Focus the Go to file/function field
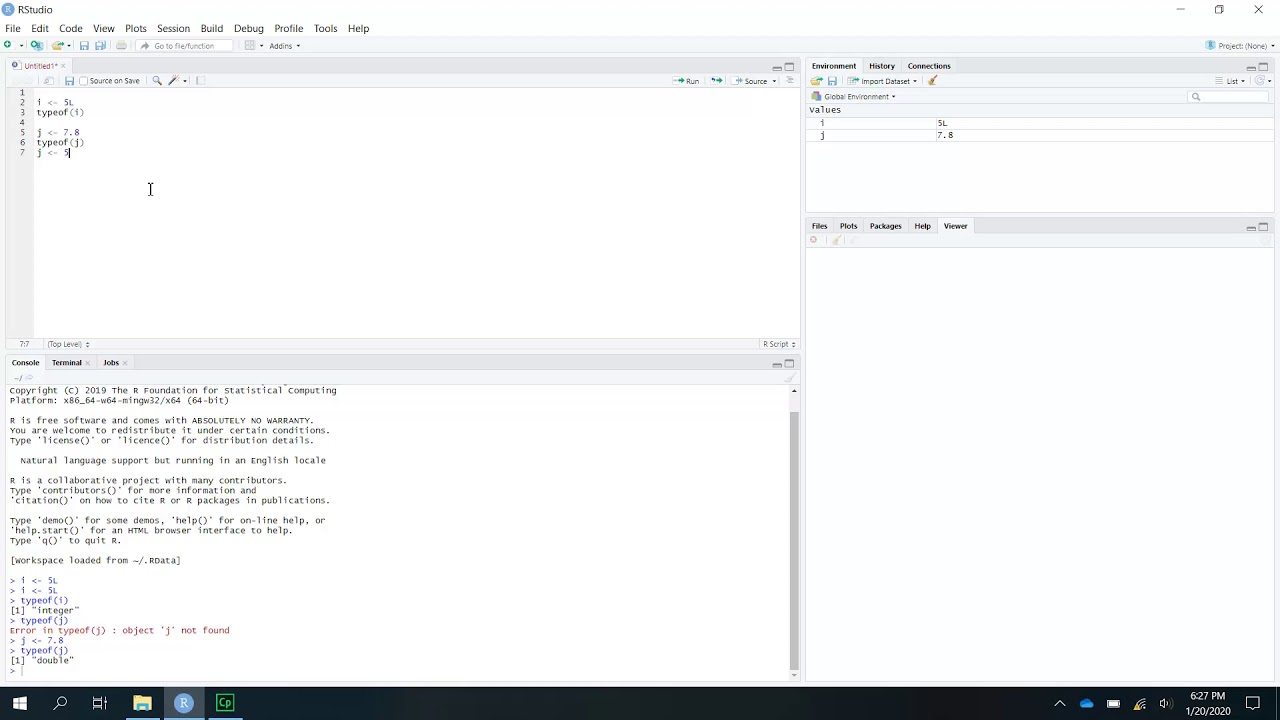1280x720 pixels. click(184, 45)
